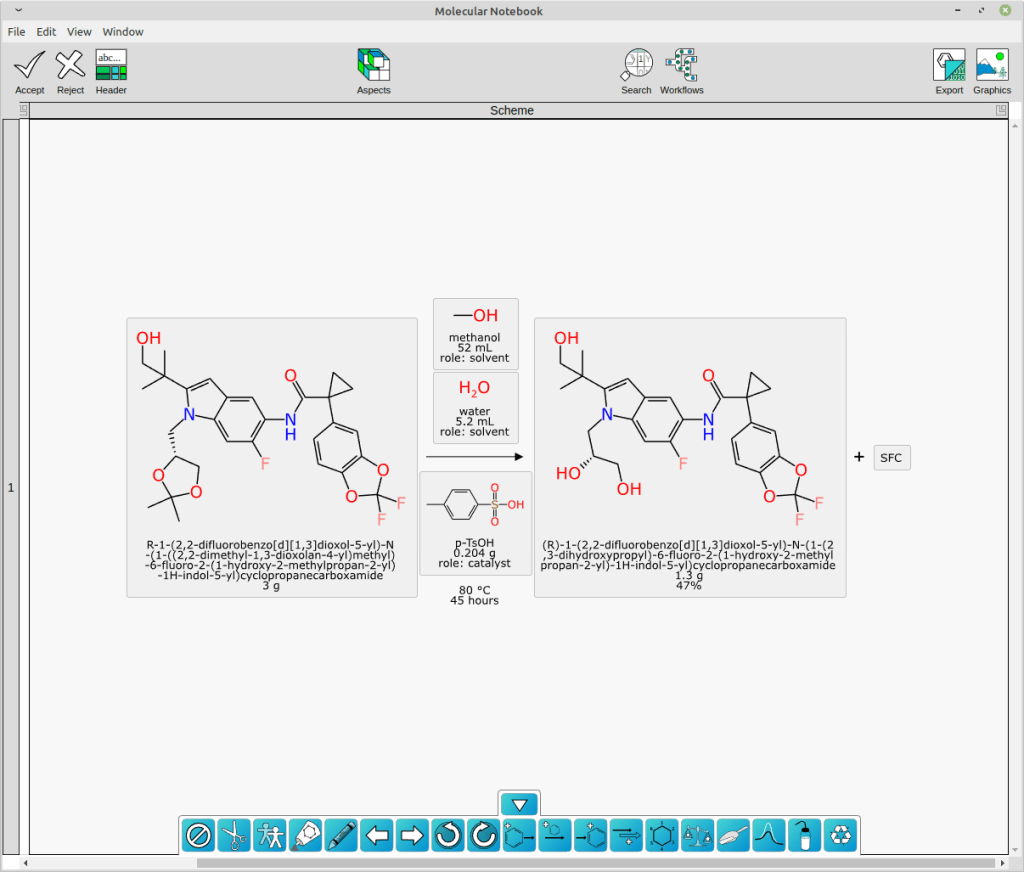Open the Window menu
The width and height of the screenshot is (1024, 872).
123,32
